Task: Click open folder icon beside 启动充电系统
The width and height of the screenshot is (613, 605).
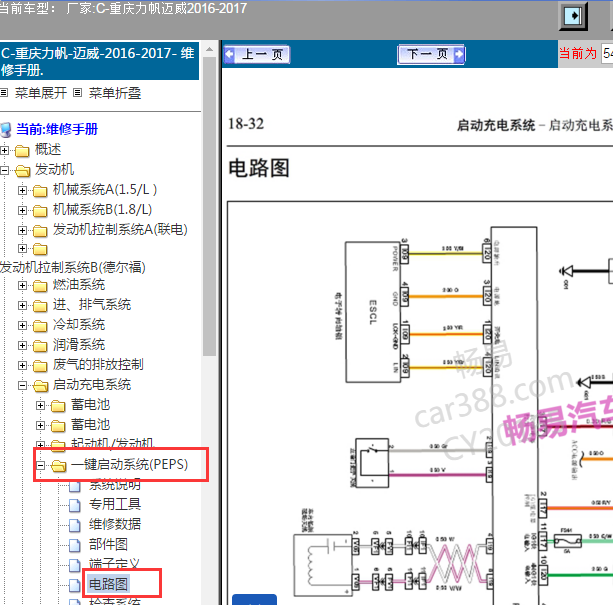Action: (x=41, y=386)
